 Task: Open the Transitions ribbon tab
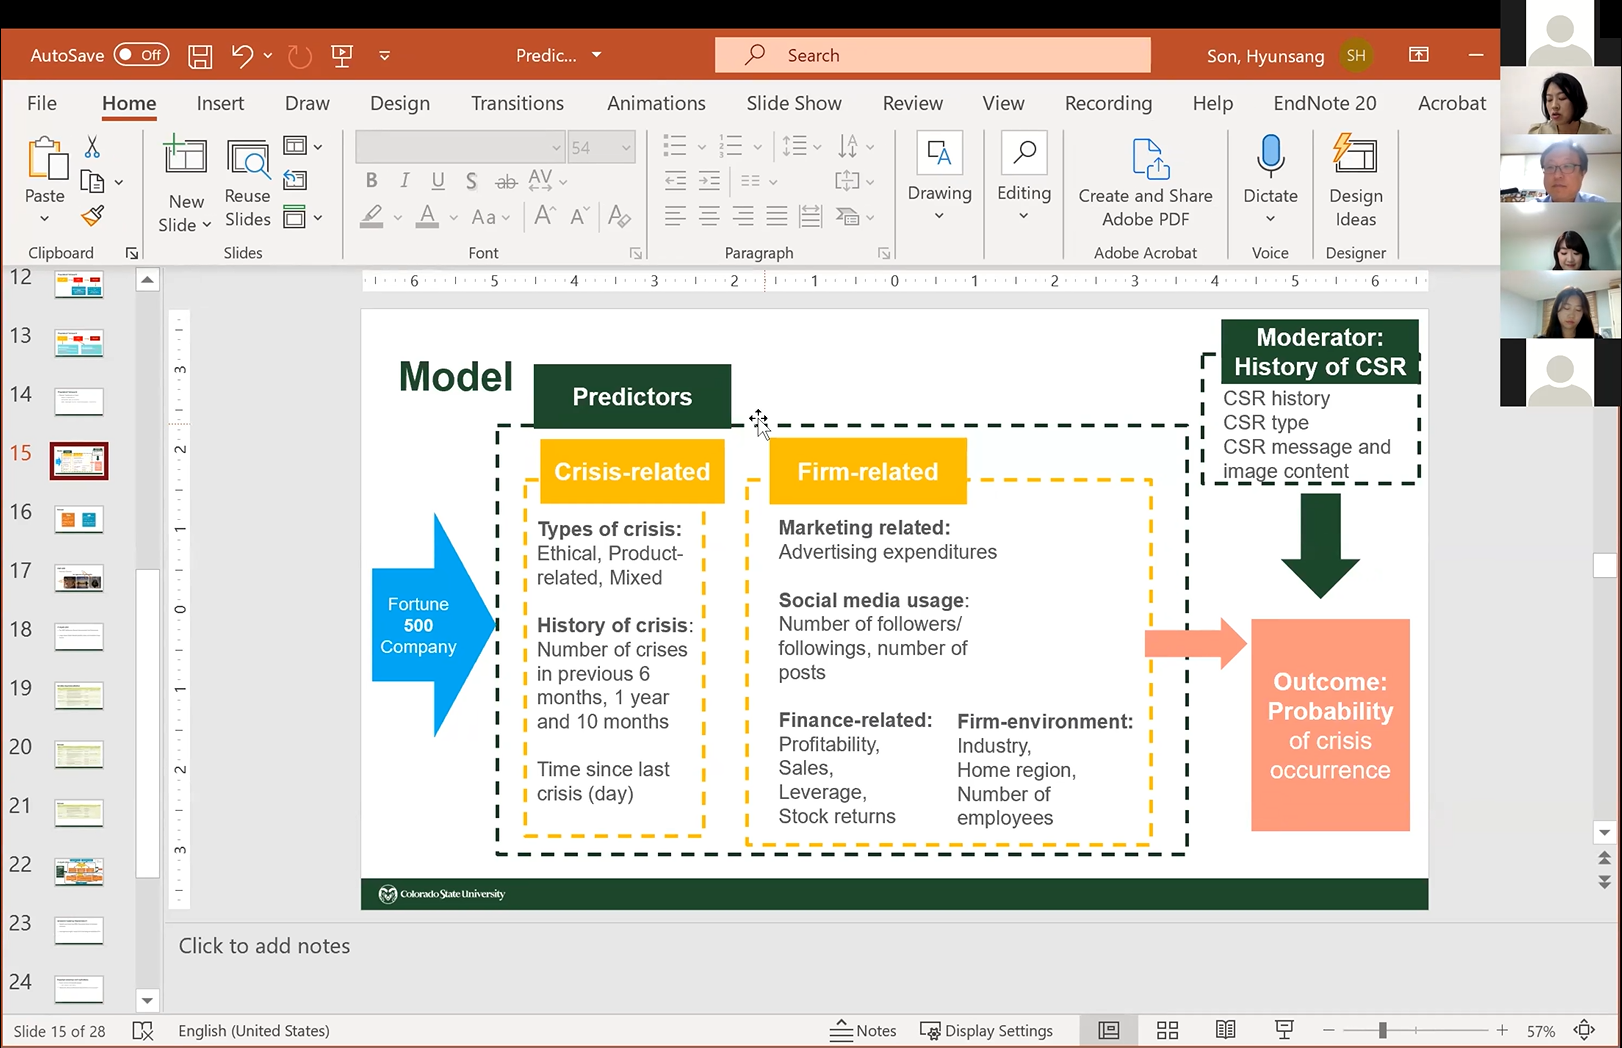[517, 103]
